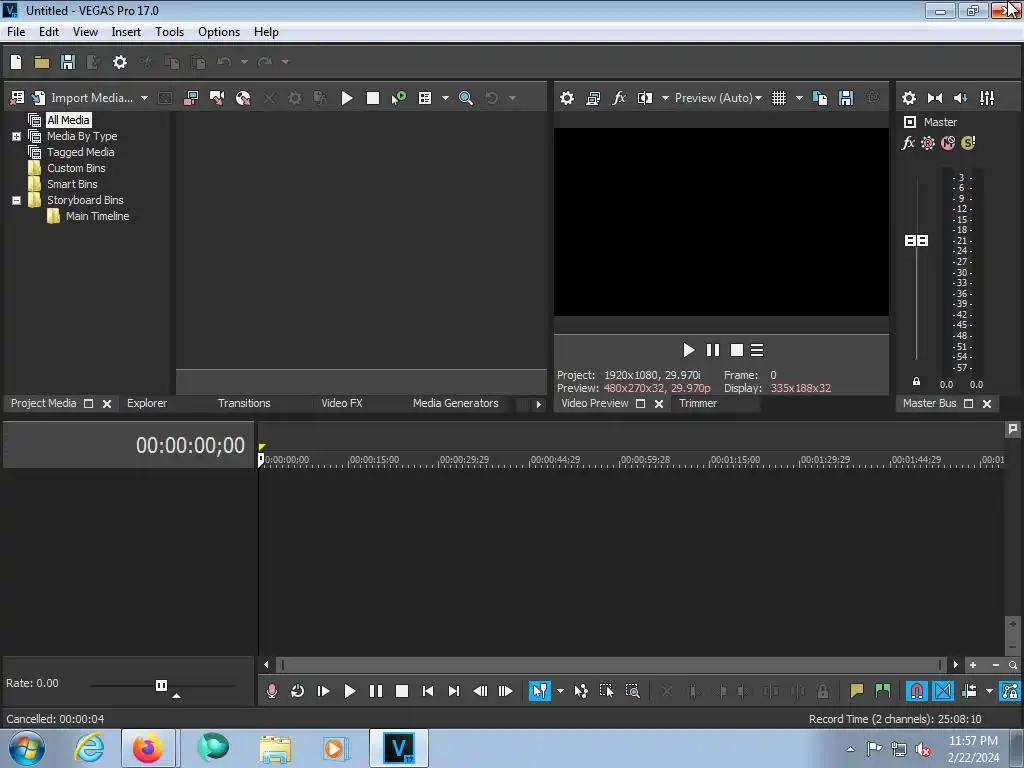Click the Record microphone button

click(272, 691)
